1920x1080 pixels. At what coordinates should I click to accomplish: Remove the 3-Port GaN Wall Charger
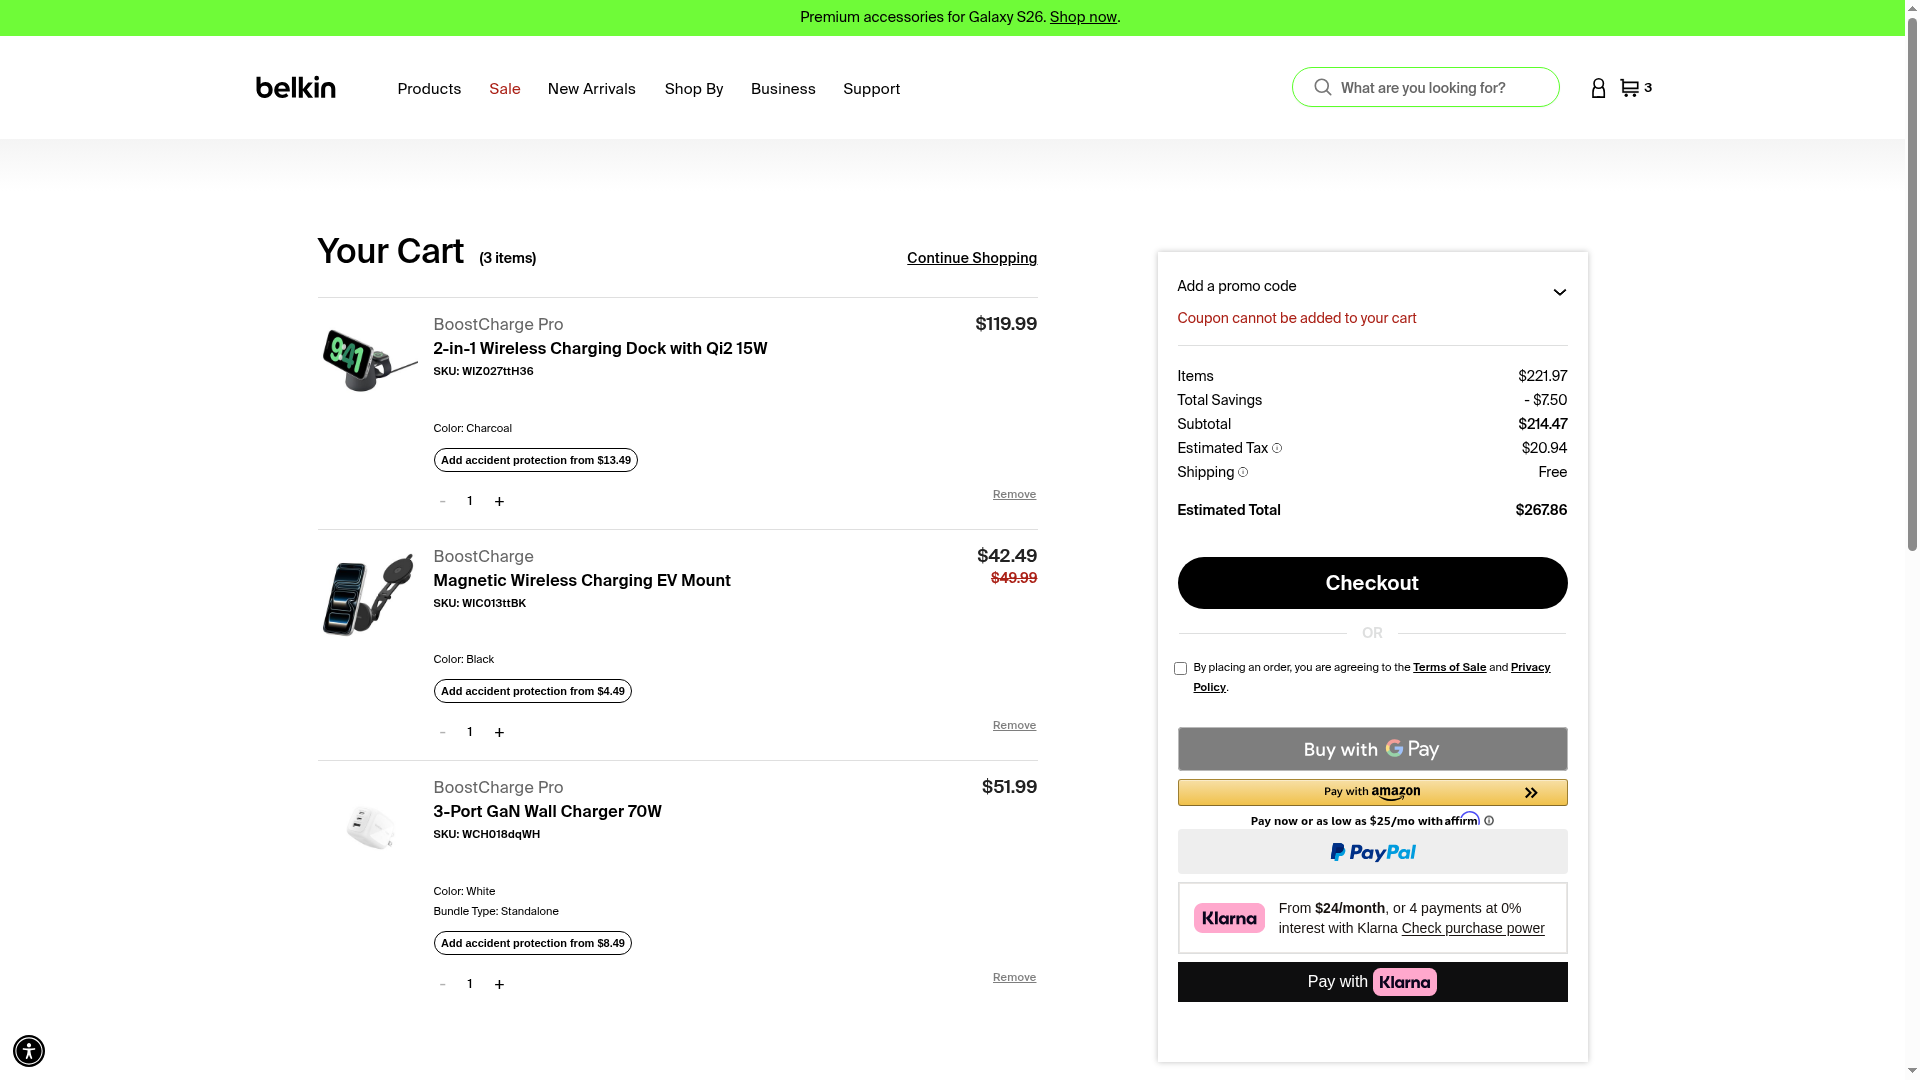click(1014, 977)
